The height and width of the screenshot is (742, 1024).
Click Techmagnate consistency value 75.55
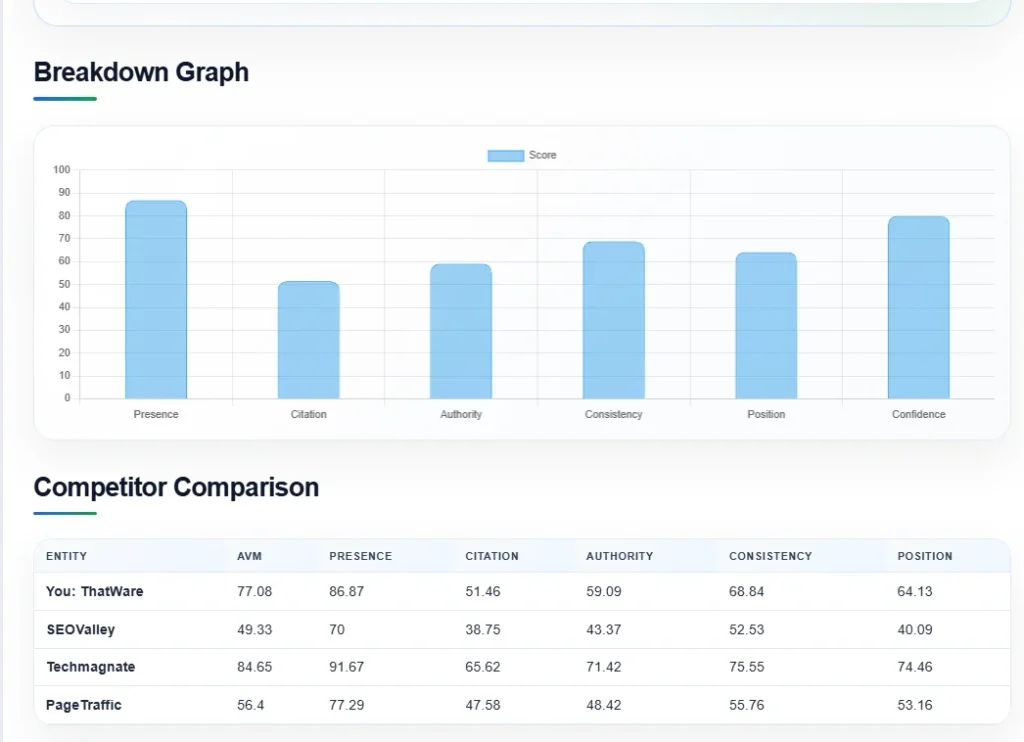pyautogui.click(x=746, y=668)
